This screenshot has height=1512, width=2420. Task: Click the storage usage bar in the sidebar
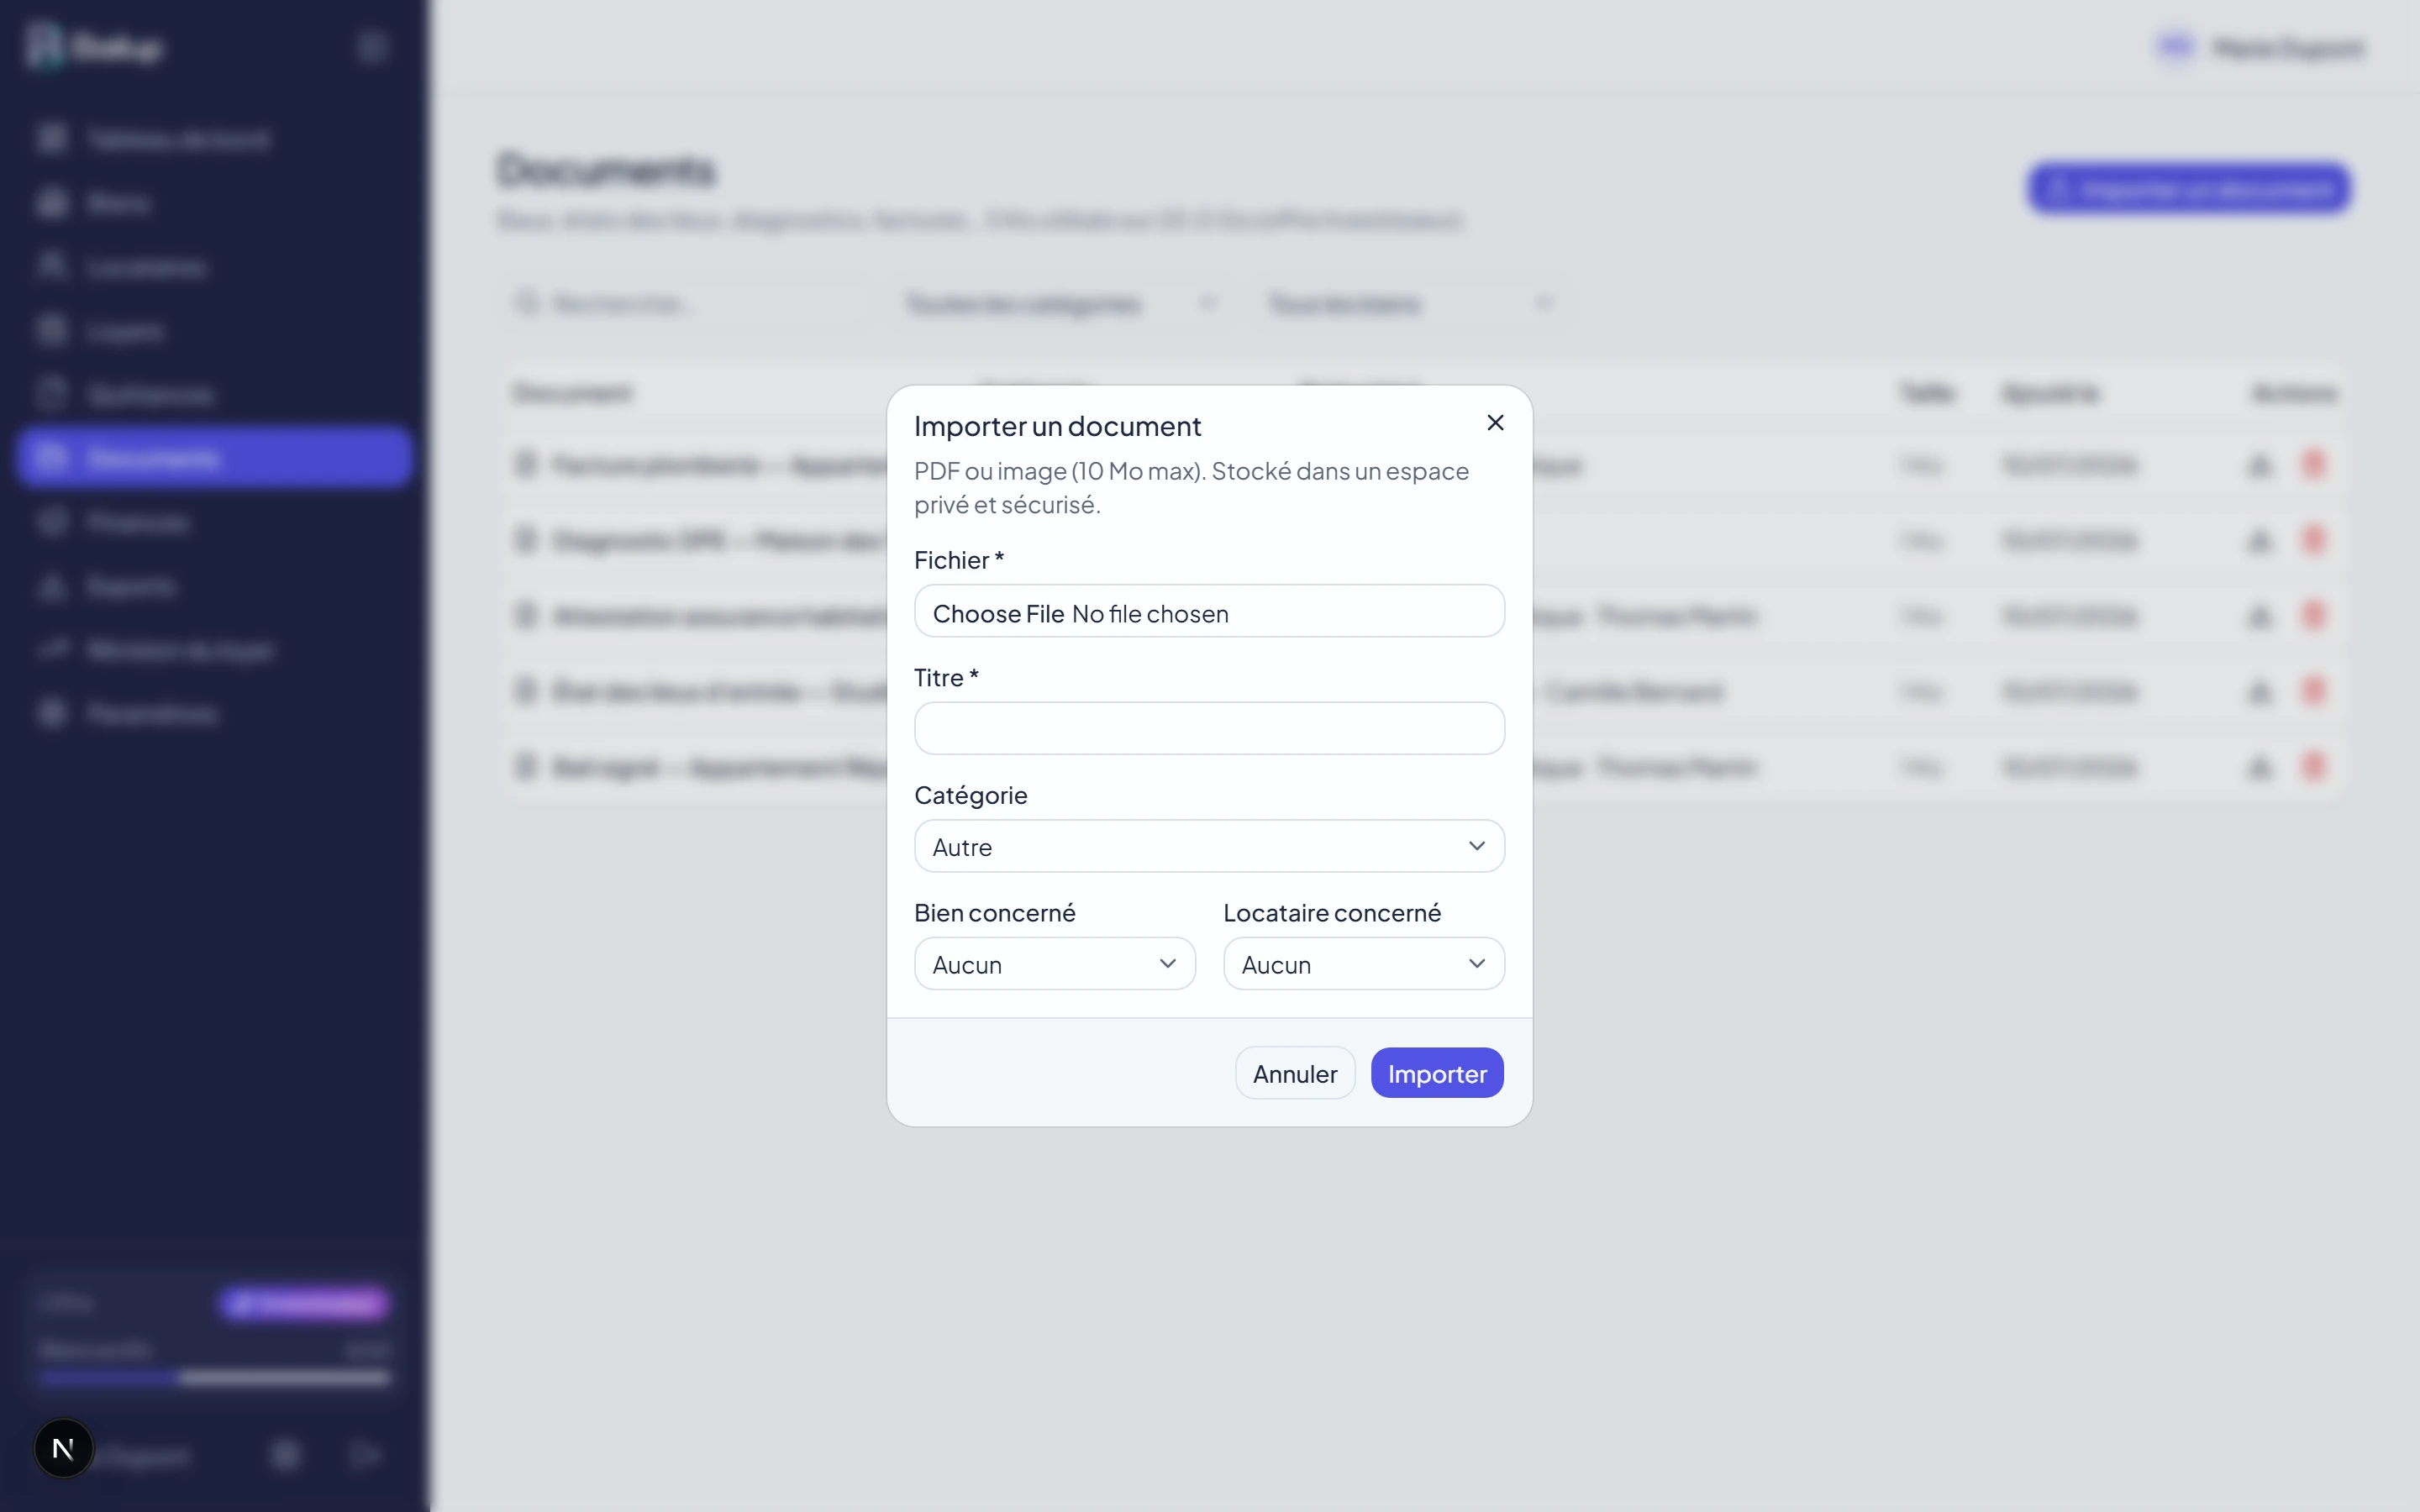click(x=214, y=1378)
